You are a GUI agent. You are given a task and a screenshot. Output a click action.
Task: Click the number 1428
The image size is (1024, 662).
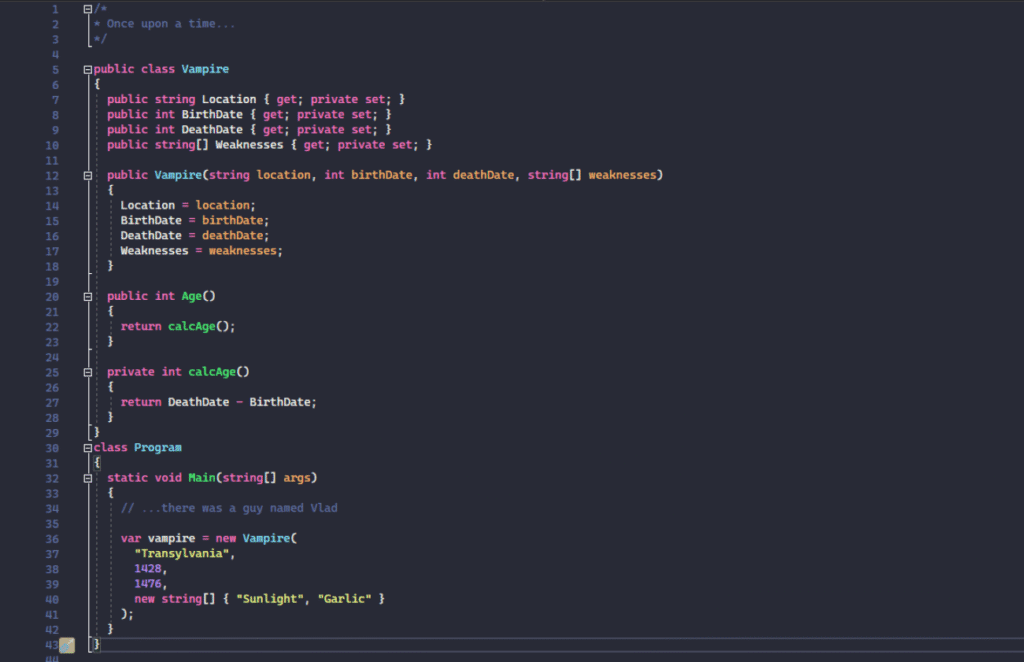tap(148, 569)
